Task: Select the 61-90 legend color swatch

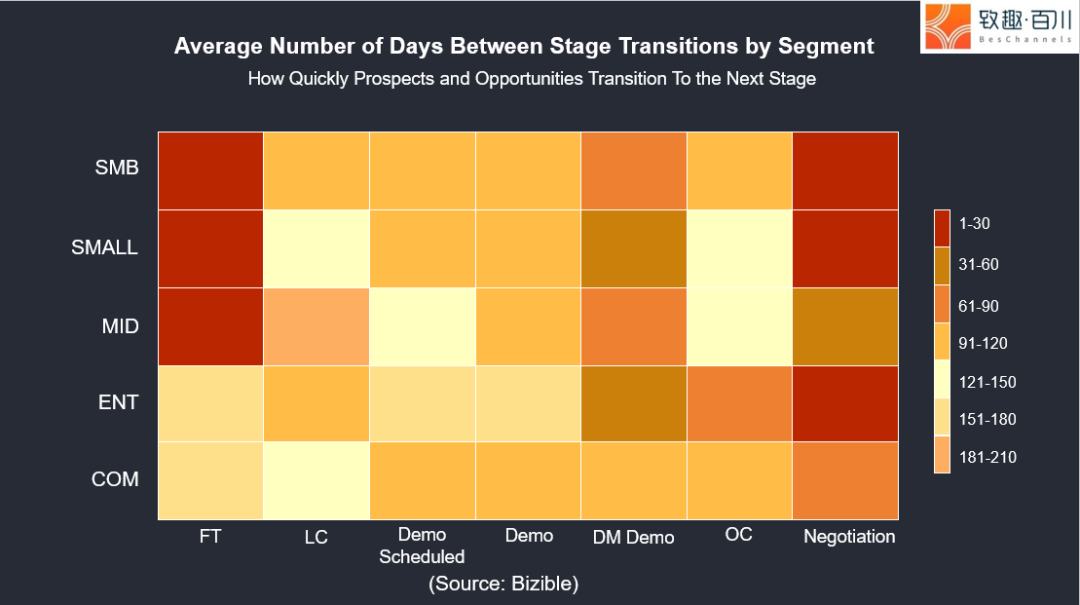Action: click(942, 303)
